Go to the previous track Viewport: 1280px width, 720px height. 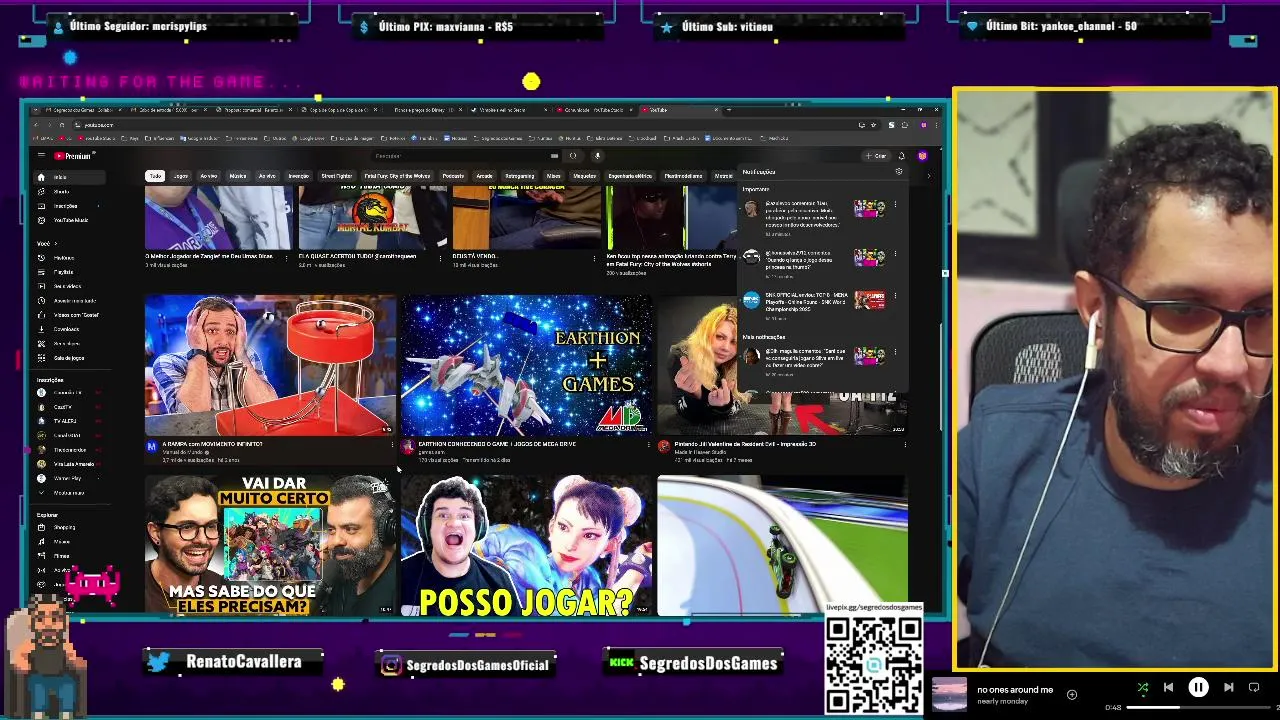coord(1168,687)
